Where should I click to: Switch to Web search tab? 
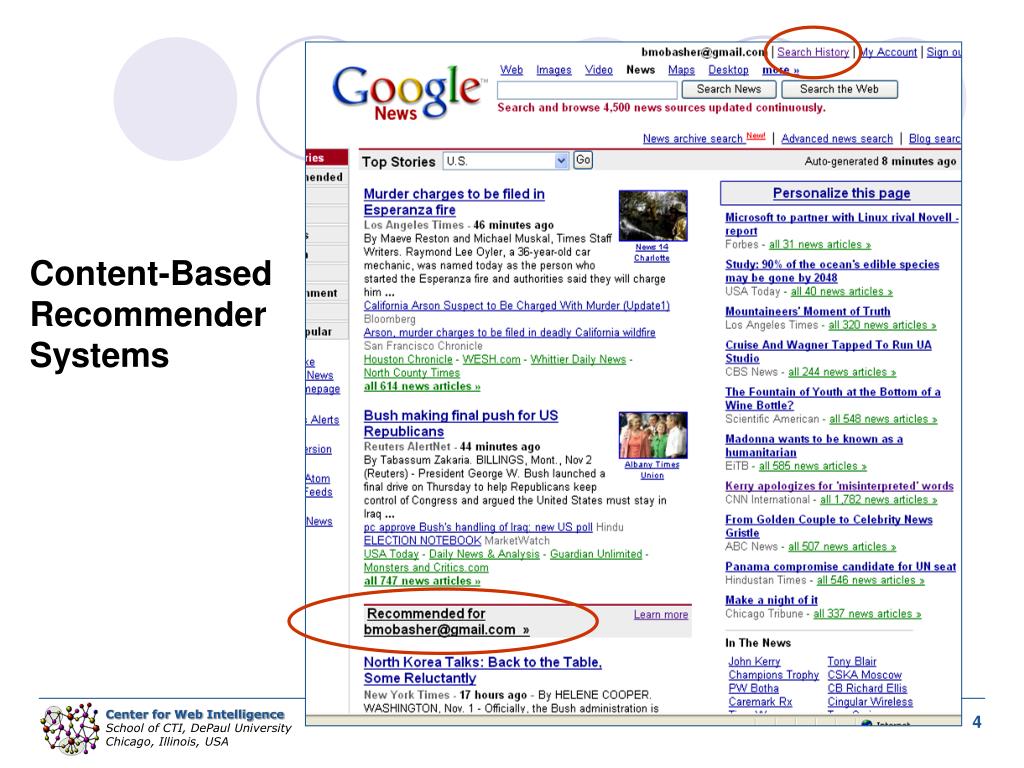tap(511, 70)
